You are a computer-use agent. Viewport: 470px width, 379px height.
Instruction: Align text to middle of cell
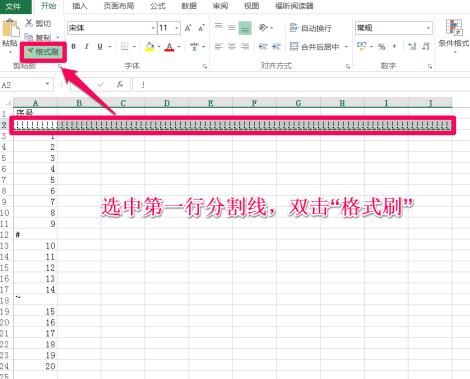232,27
